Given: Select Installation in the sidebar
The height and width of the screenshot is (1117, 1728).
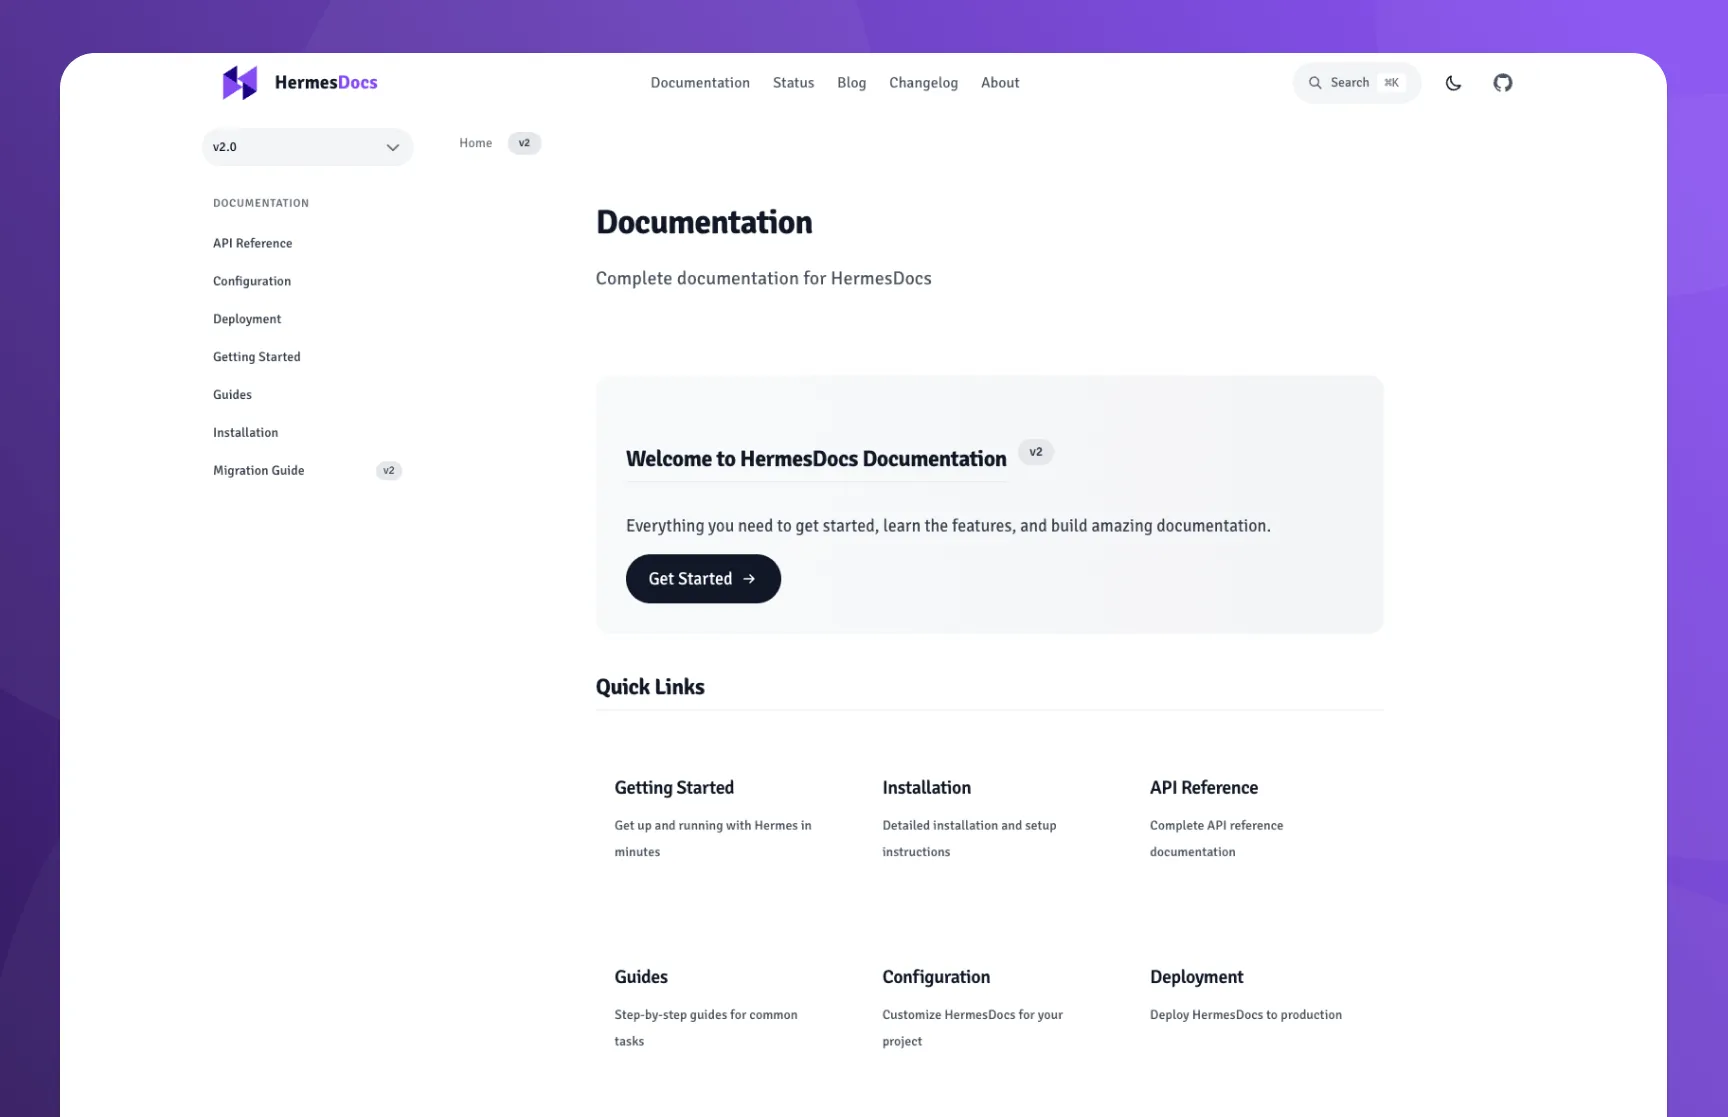Looking at the screenshot, I should tap(245, 432).
